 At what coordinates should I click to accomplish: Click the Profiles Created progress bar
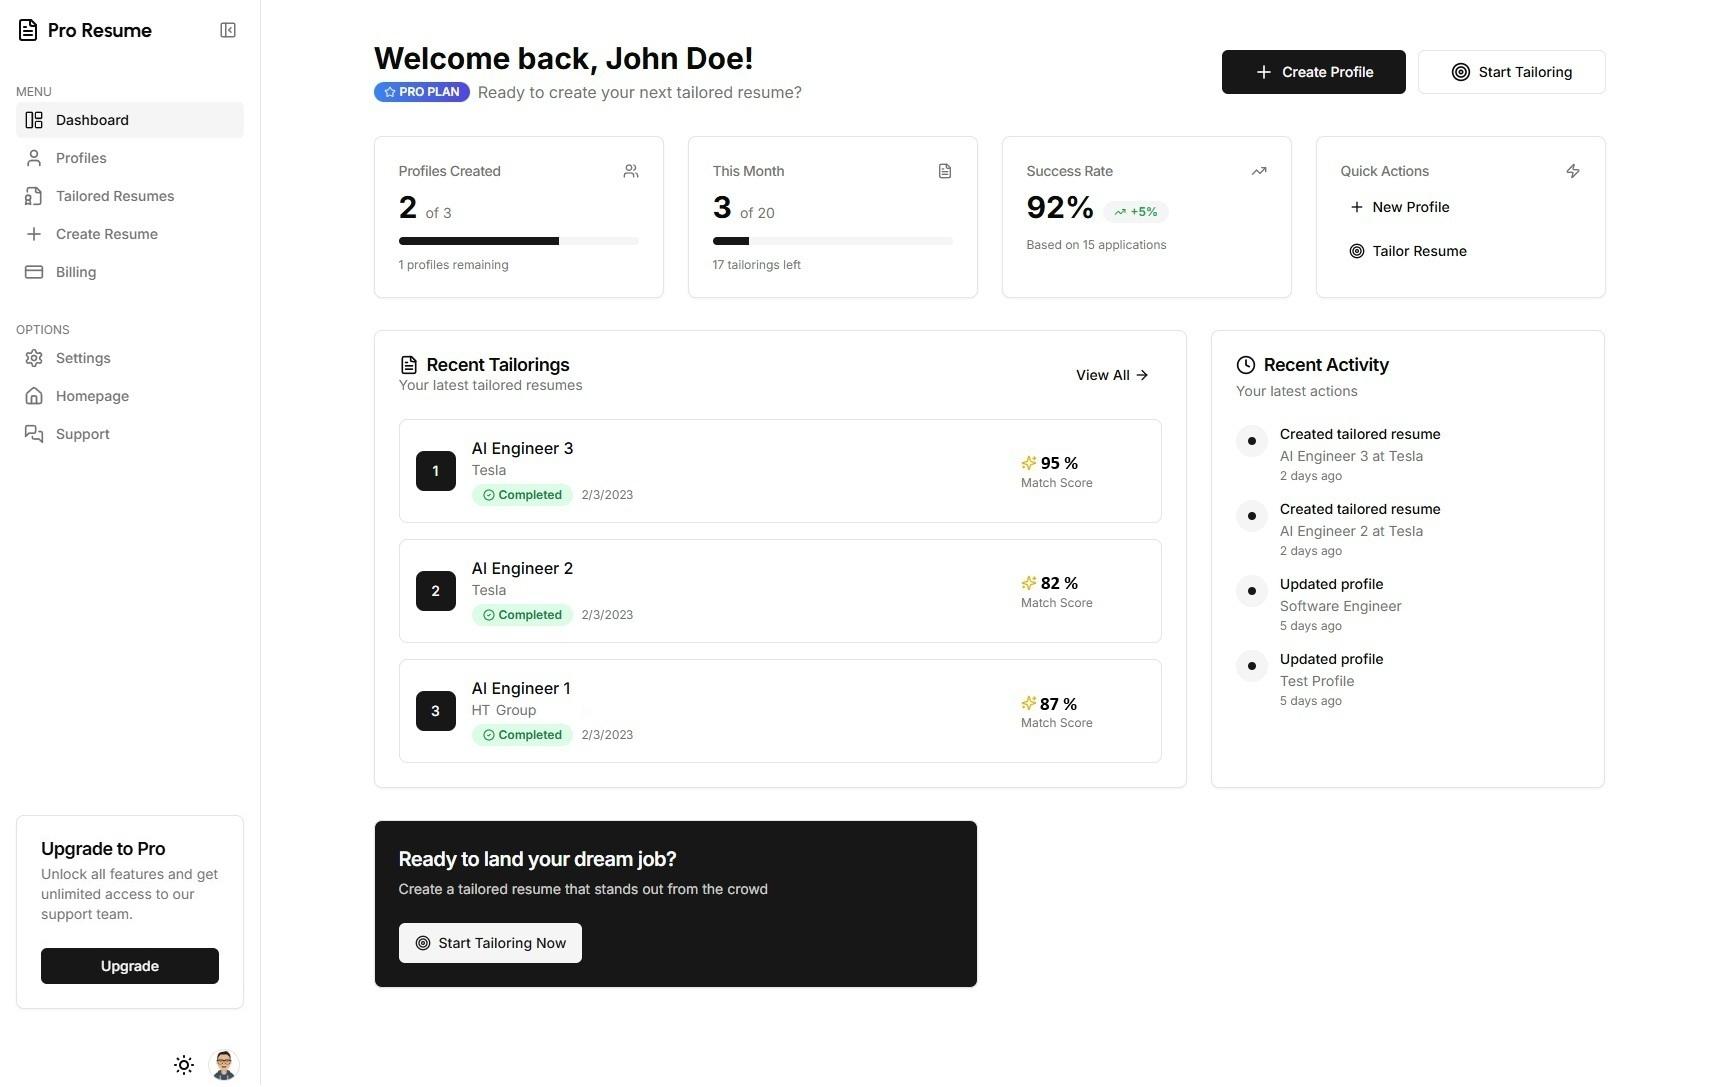coord(518,241)
